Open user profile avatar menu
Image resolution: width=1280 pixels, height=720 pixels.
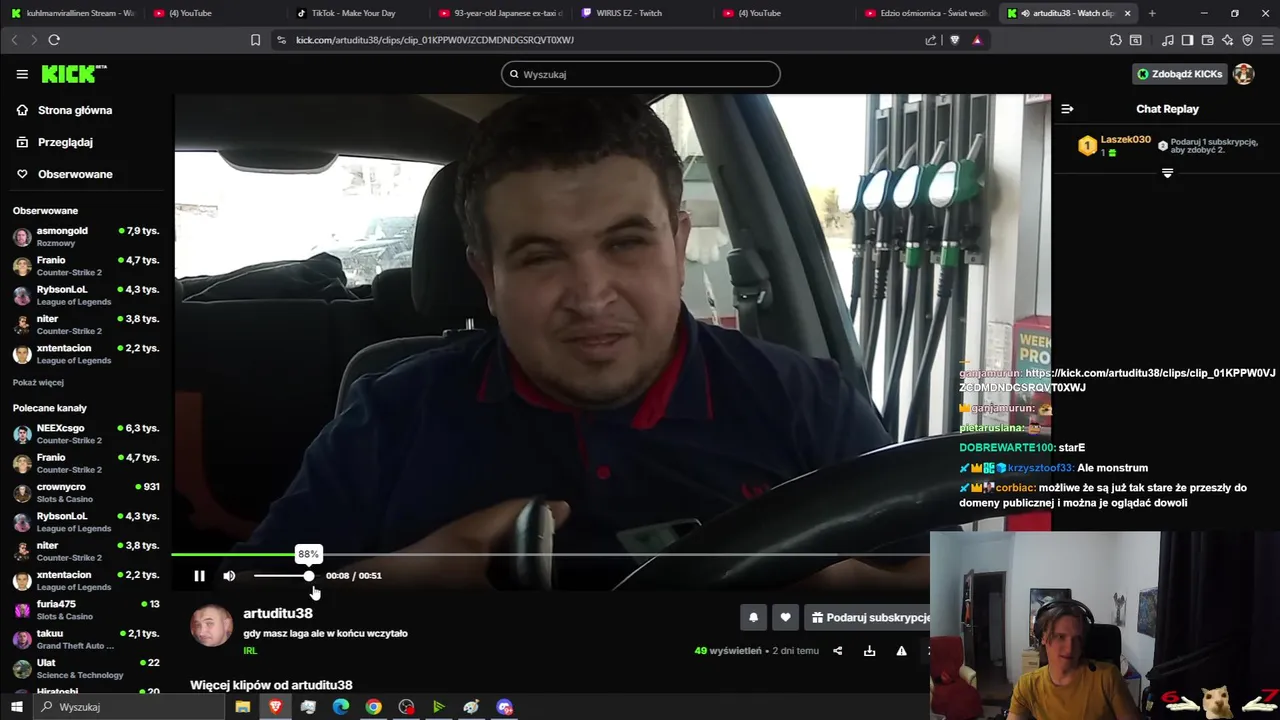(1243, 74)
